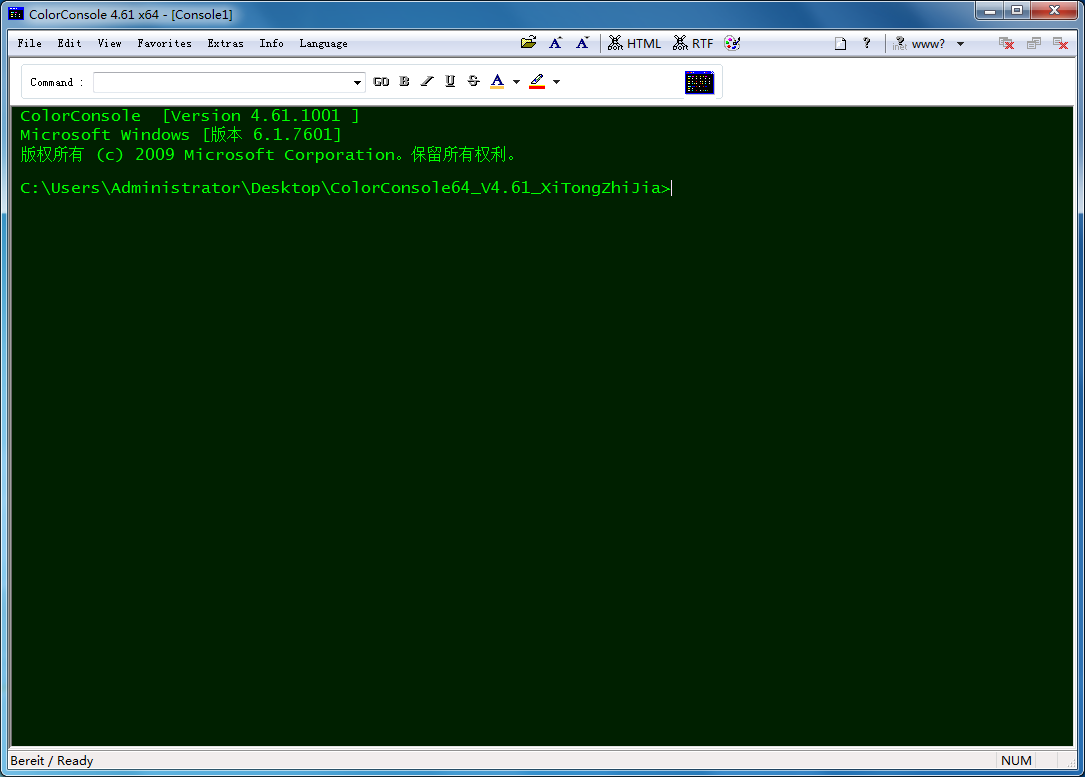Open the Extras menu
This screenshot has width=1085, height=777.
click(226, 44)
